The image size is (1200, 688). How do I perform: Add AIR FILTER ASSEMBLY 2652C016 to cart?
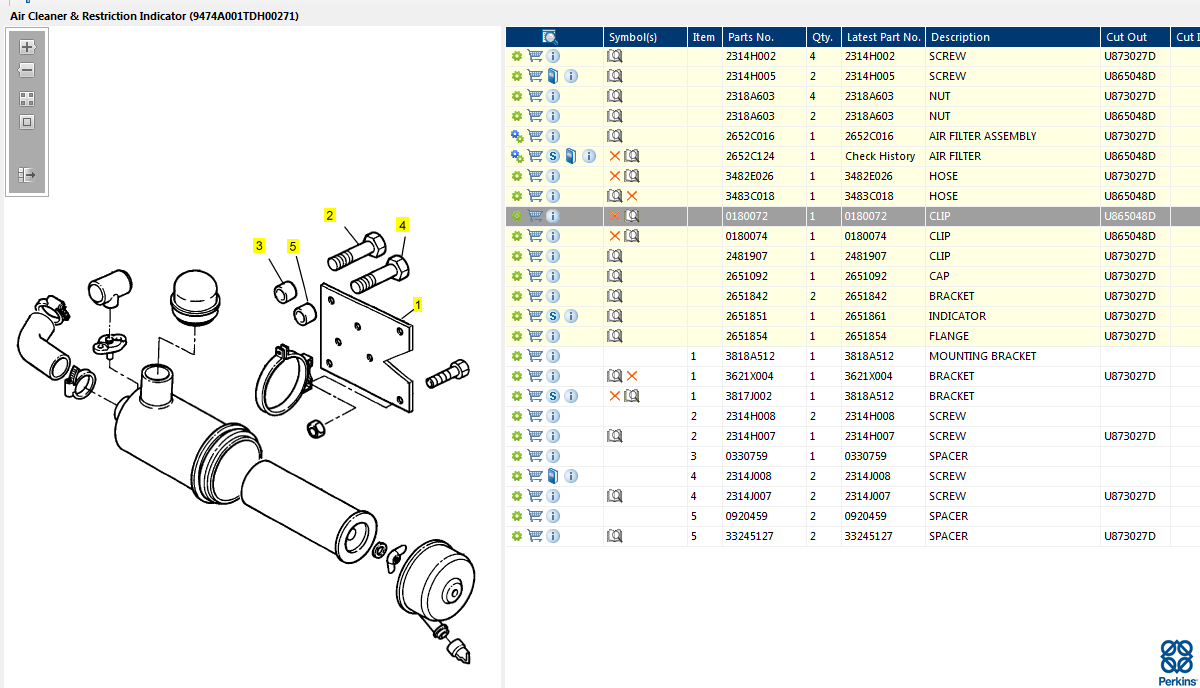point(535,136)
